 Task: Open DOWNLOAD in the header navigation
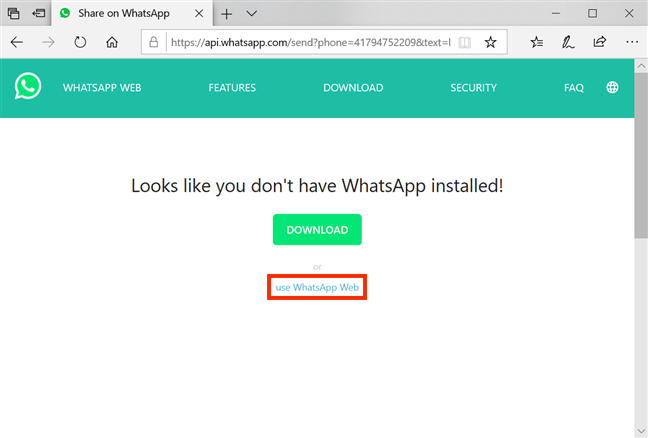353,88
